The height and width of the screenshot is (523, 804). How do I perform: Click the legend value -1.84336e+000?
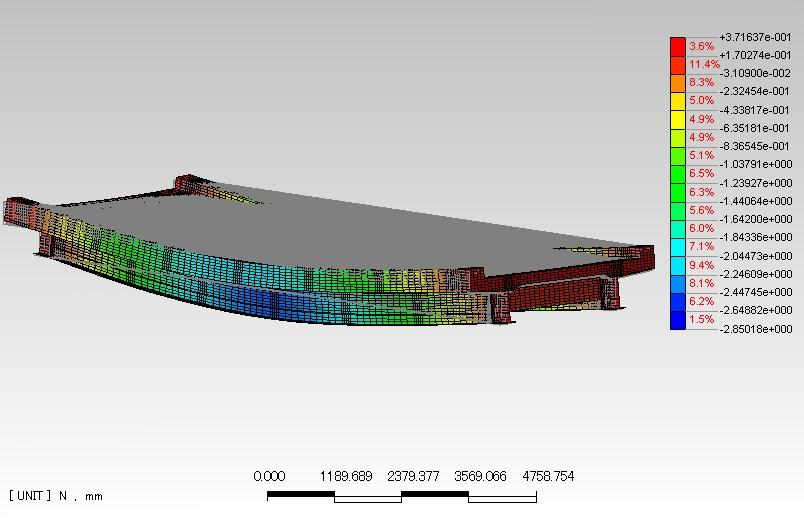point(756,237)
